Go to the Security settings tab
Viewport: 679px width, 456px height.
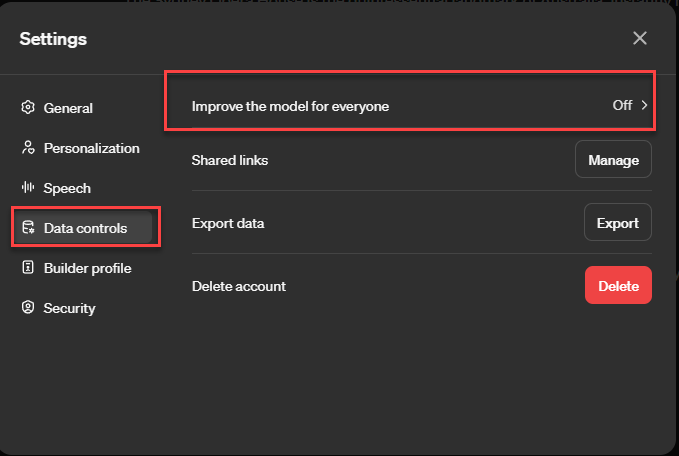[x=69, y=308]
